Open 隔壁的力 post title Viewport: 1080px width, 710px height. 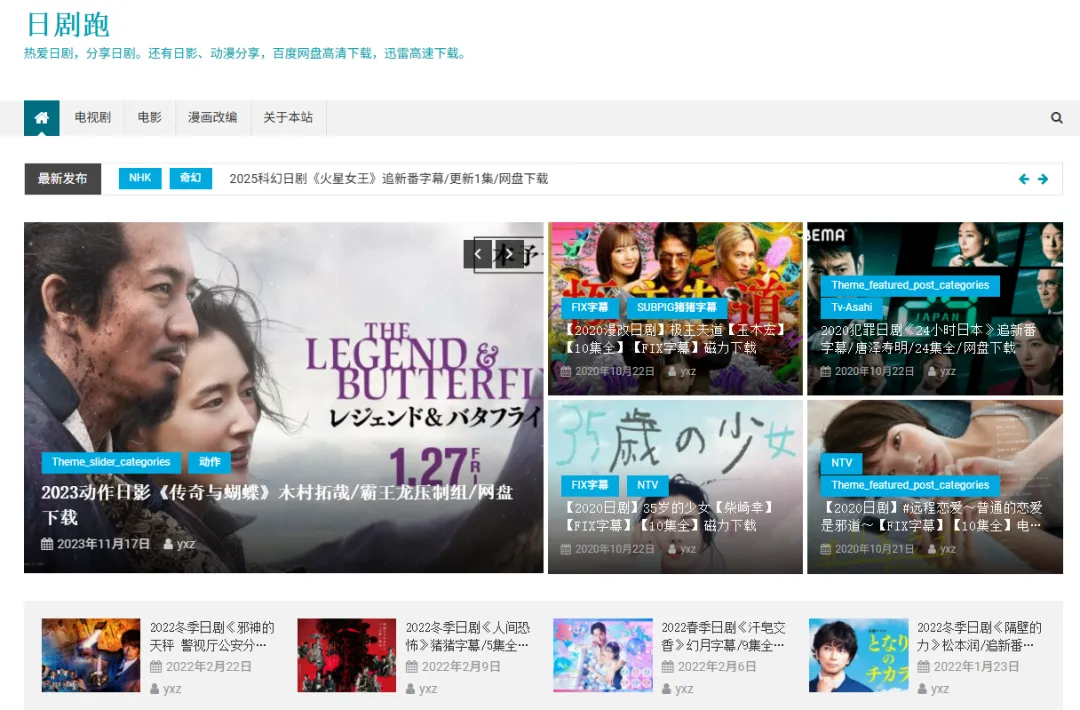979,636
